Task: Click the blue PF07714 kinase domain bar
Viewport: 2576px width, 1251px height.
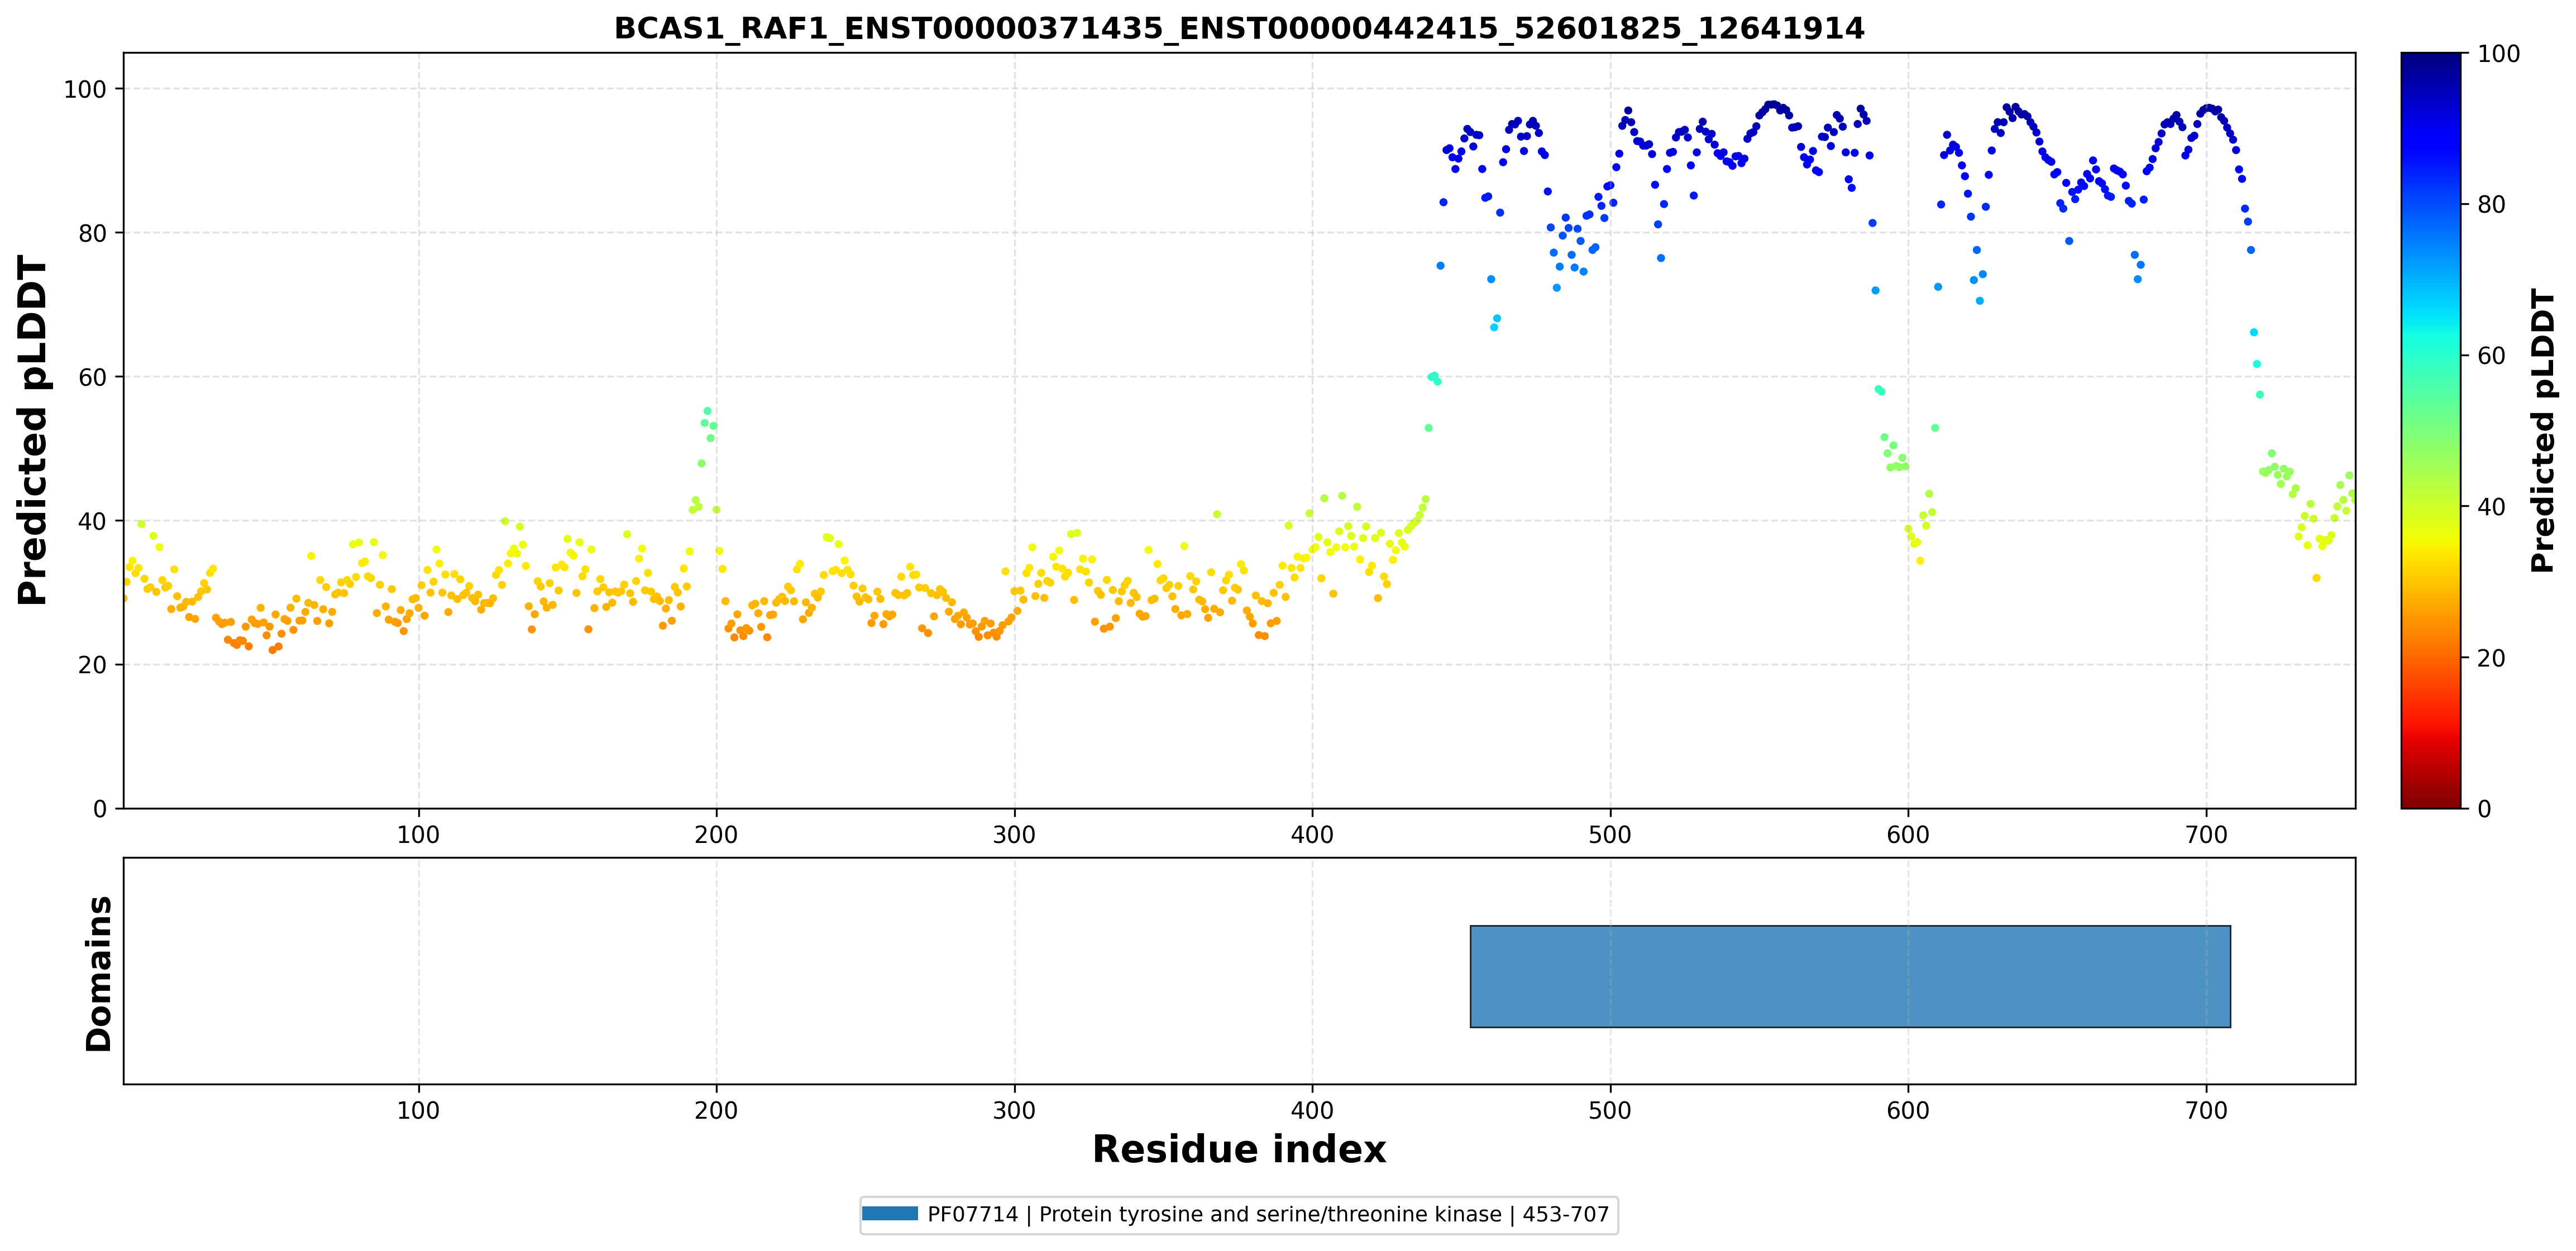Action: point(1850,976)
